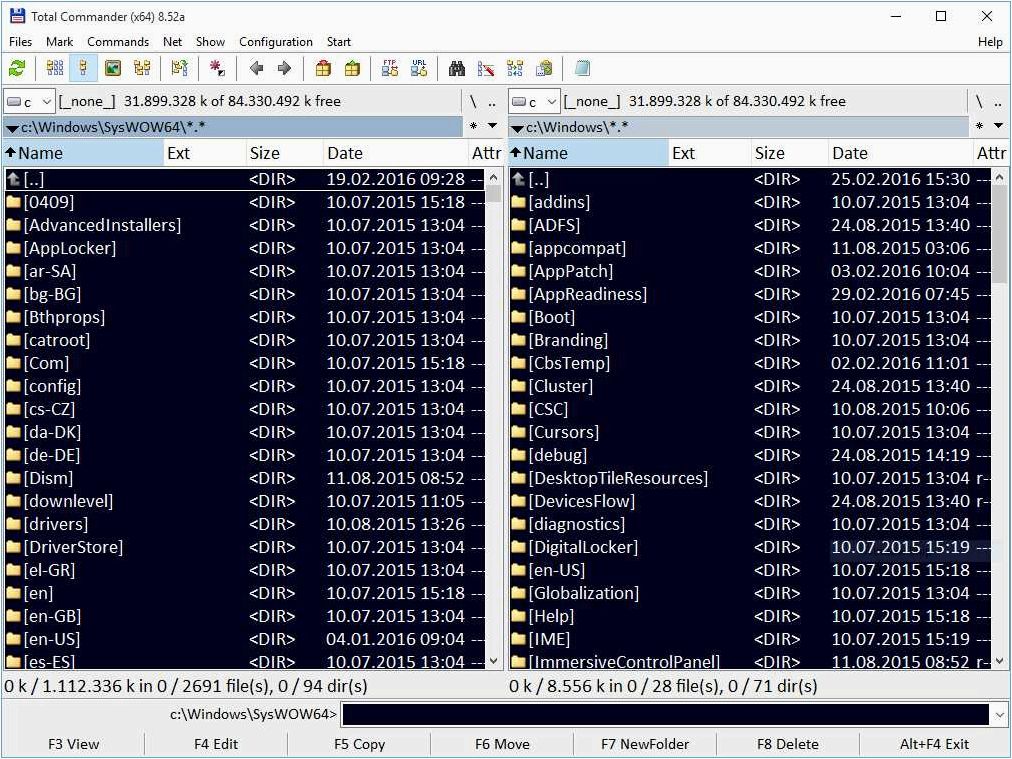
Task: Click left panel scrollbar down arrow
Action: point(494,661)
